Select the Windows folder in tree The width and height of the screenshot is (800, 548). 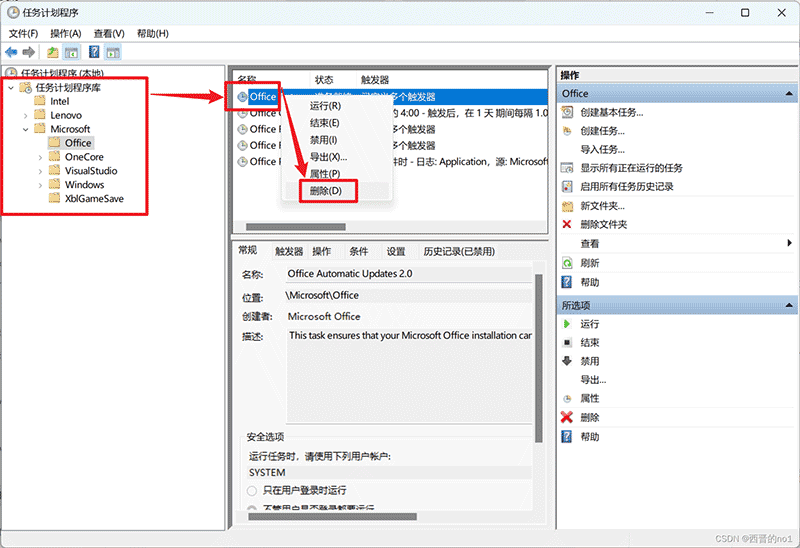click(84, 185)
